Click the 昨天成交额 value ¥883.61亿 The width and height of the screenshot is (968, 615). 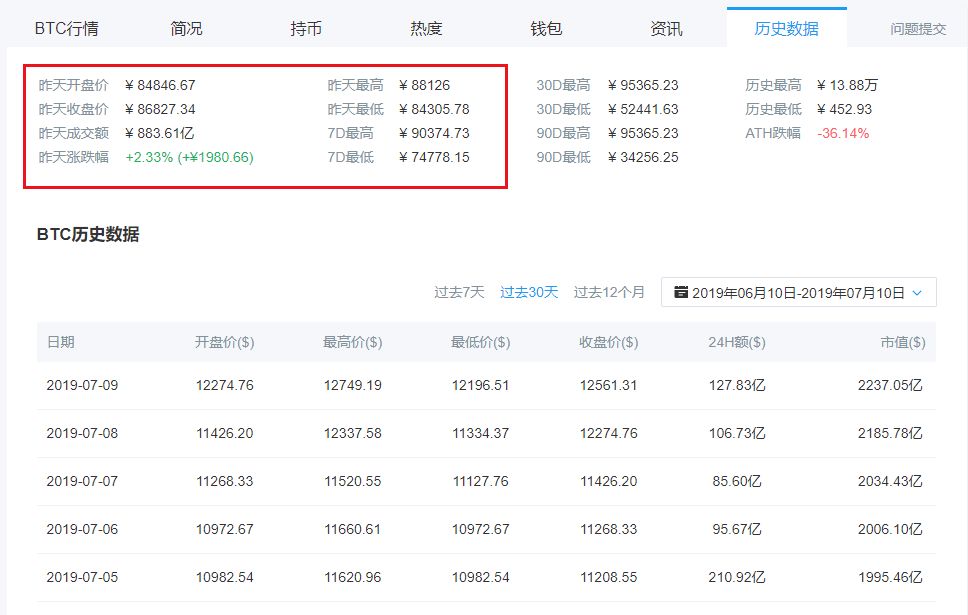[160, 133]
